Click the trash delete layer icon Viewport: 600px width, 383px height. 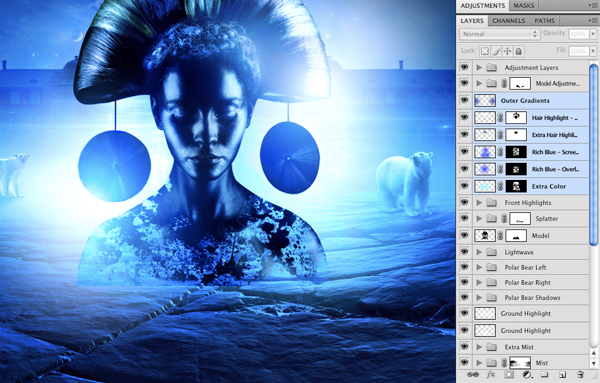pos(580,375)
